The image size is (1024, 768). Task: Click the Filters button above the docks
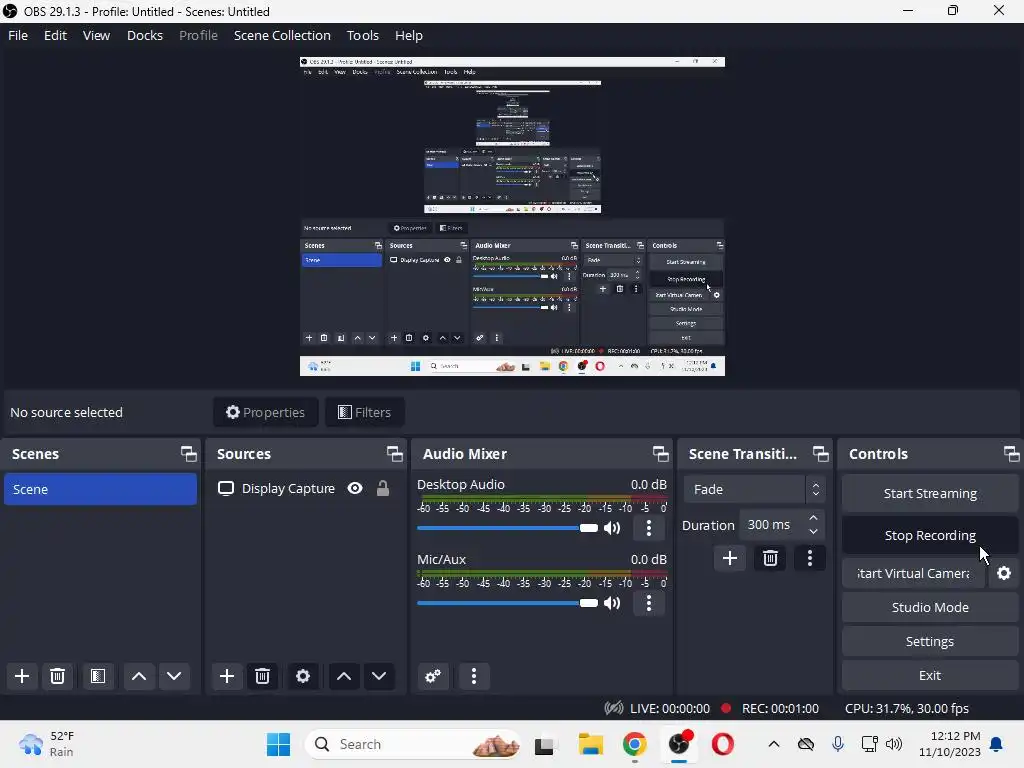(x=364, y=412)
